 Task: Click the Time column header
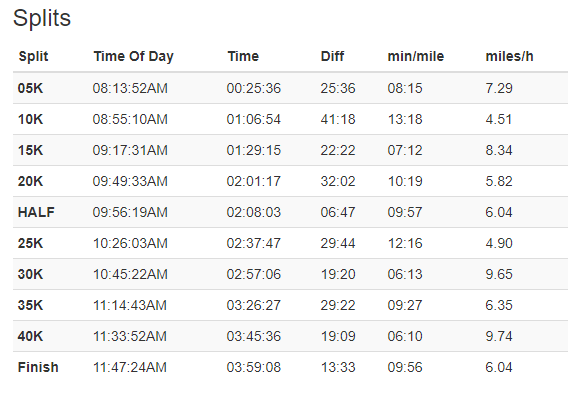click(x=243, y=56)
